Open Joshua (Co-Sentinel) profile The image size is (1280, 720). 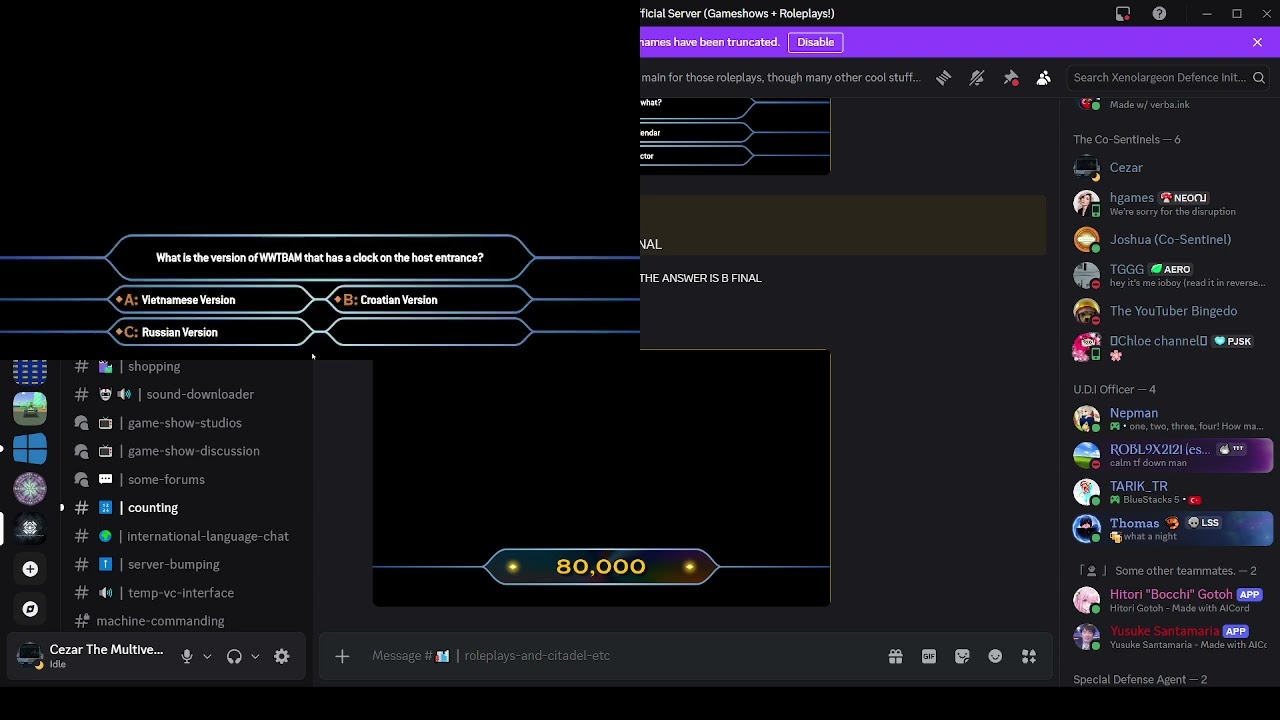[x=1168, y=240]
